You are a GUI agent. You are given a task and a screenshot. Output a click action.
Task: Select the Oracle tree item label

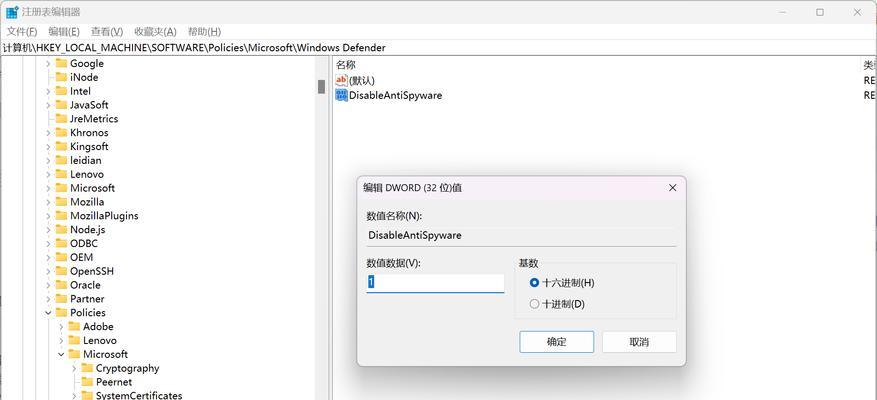85,285
